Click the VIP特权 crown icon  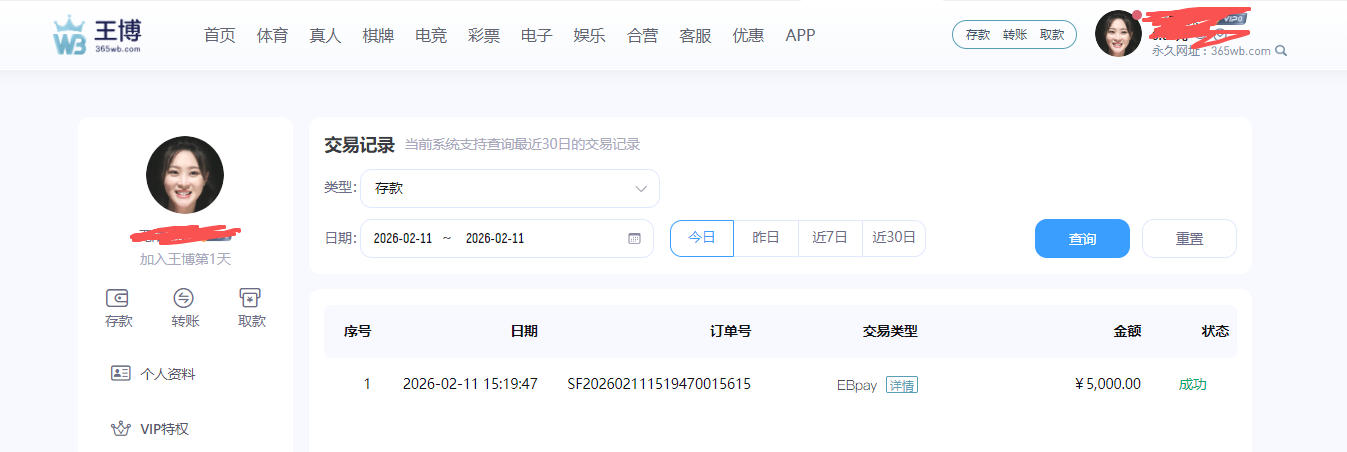pos(121,429)
